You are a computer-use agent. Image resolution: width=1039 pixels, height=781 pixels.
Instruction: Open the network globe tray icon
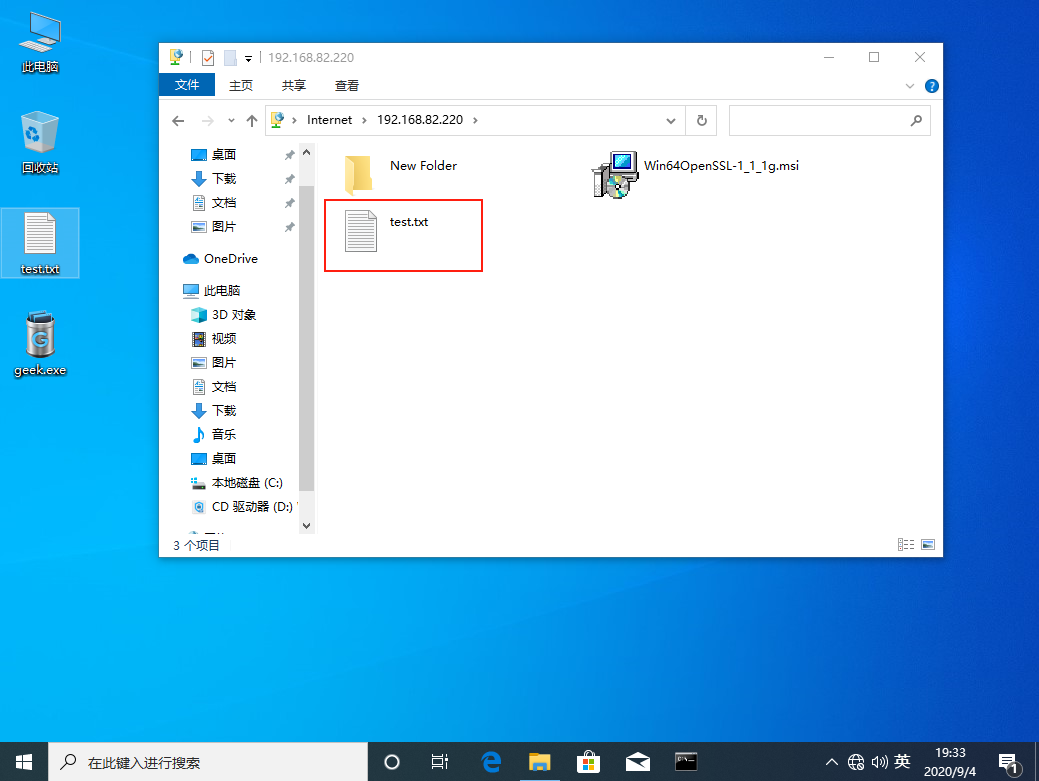855,762
